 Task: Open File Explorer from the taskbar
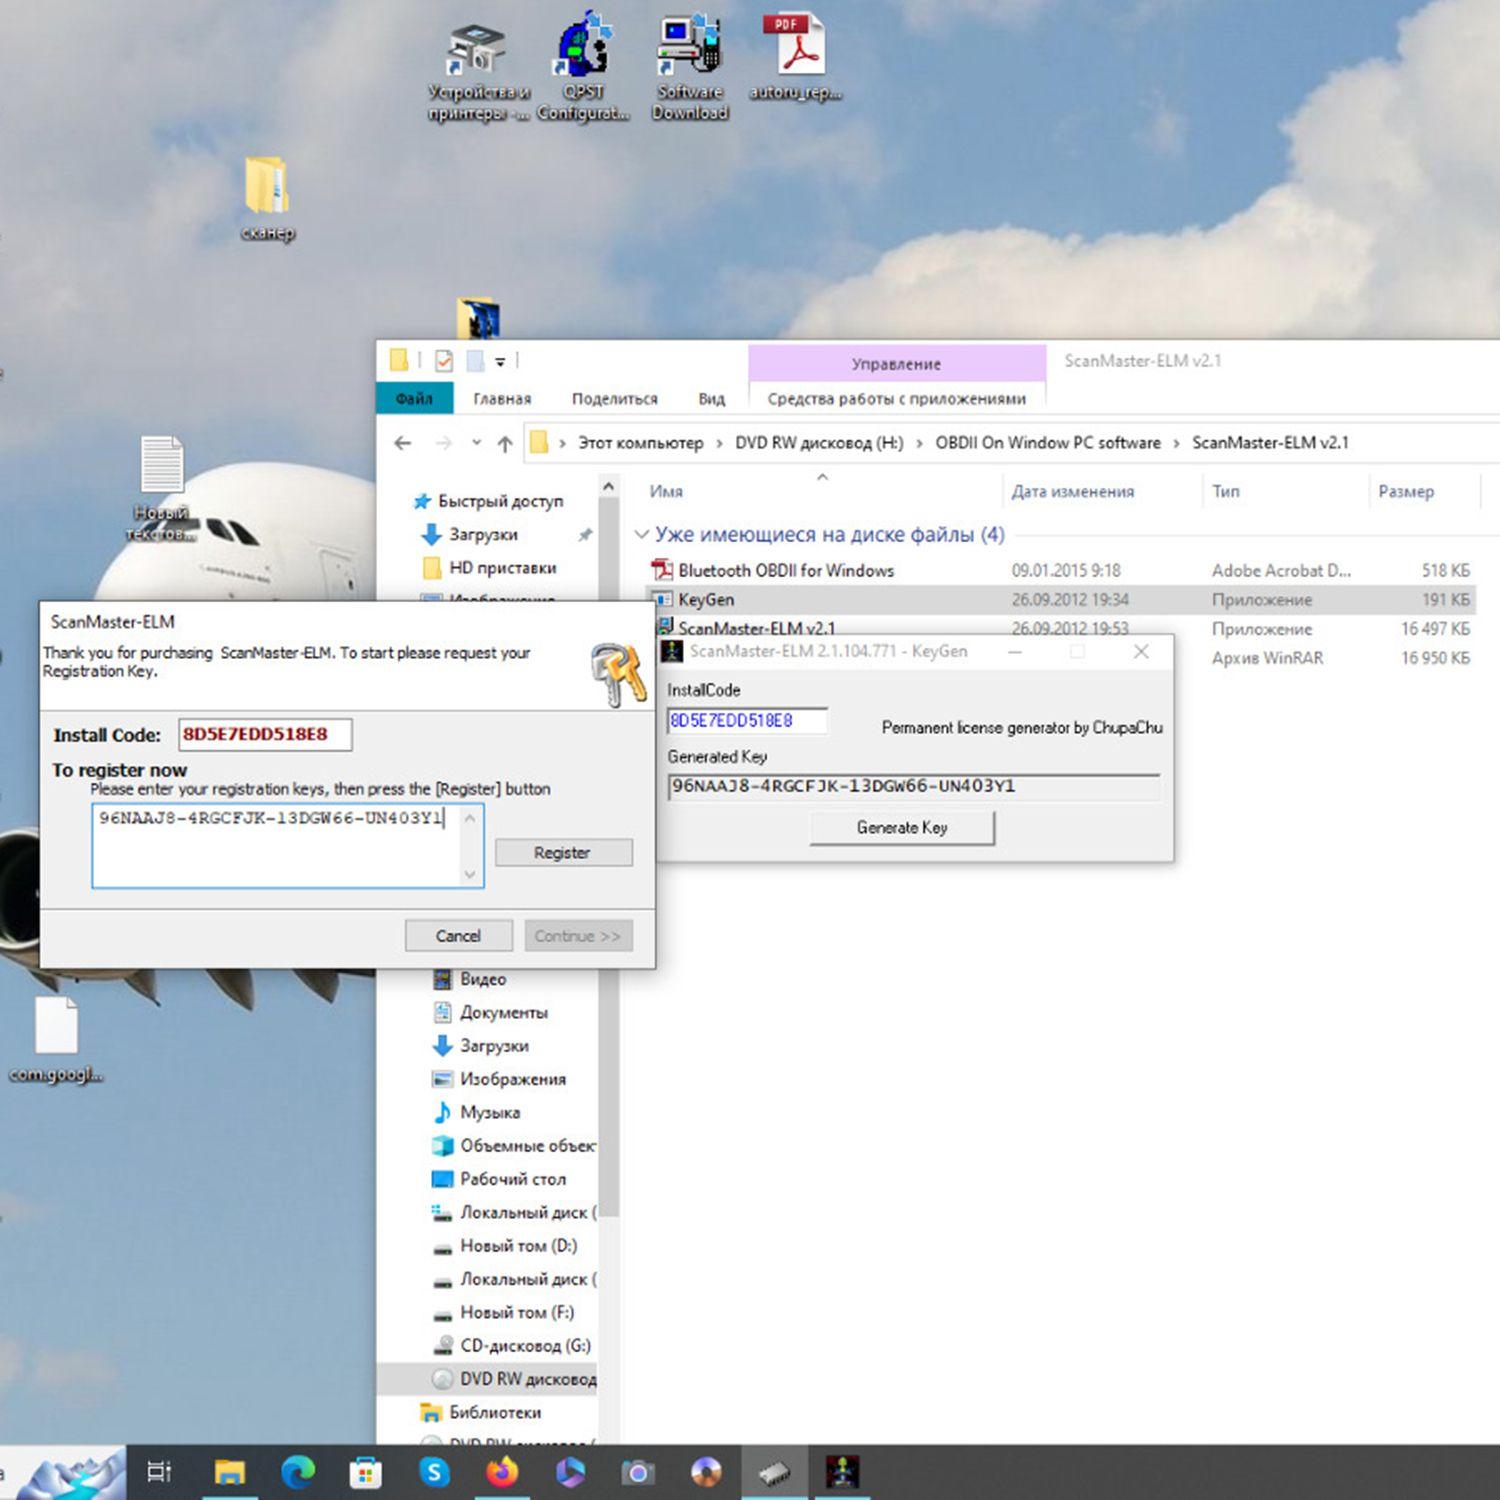[229, 1472]
